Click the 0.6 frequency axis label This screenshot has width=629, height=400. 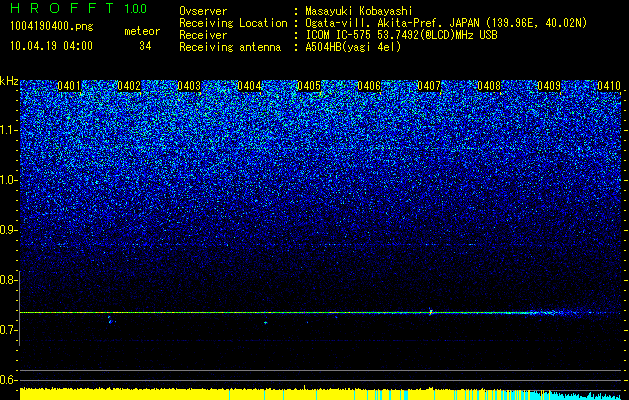coord(8,380)
